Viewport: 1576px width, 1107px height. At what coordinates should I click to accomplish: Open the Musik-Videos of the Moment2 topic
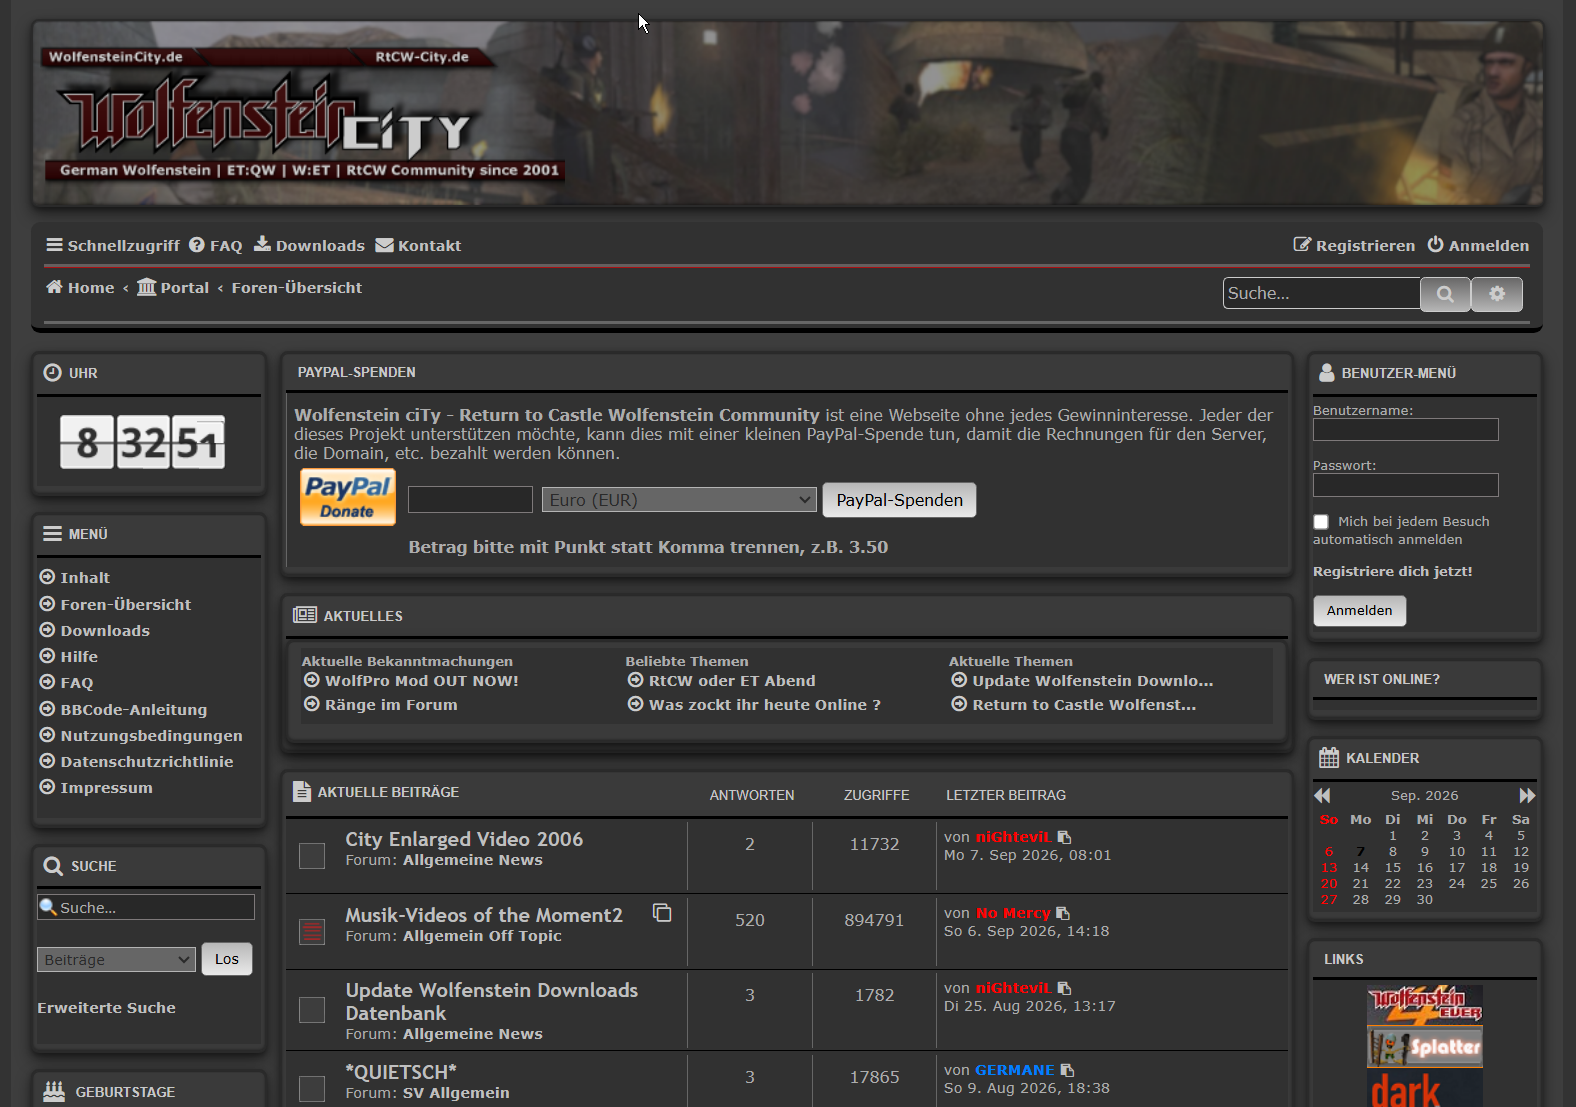[x=484, y=915]
